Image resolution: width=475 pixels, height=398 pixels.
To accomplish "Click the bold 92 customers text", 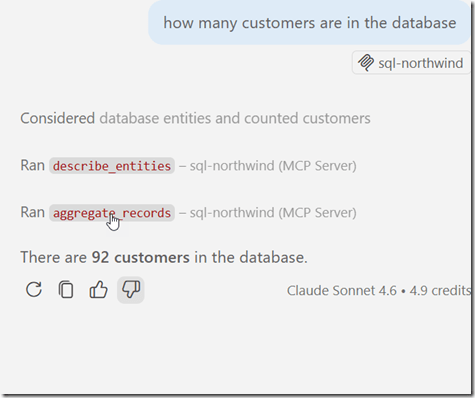I will [140, 258].
